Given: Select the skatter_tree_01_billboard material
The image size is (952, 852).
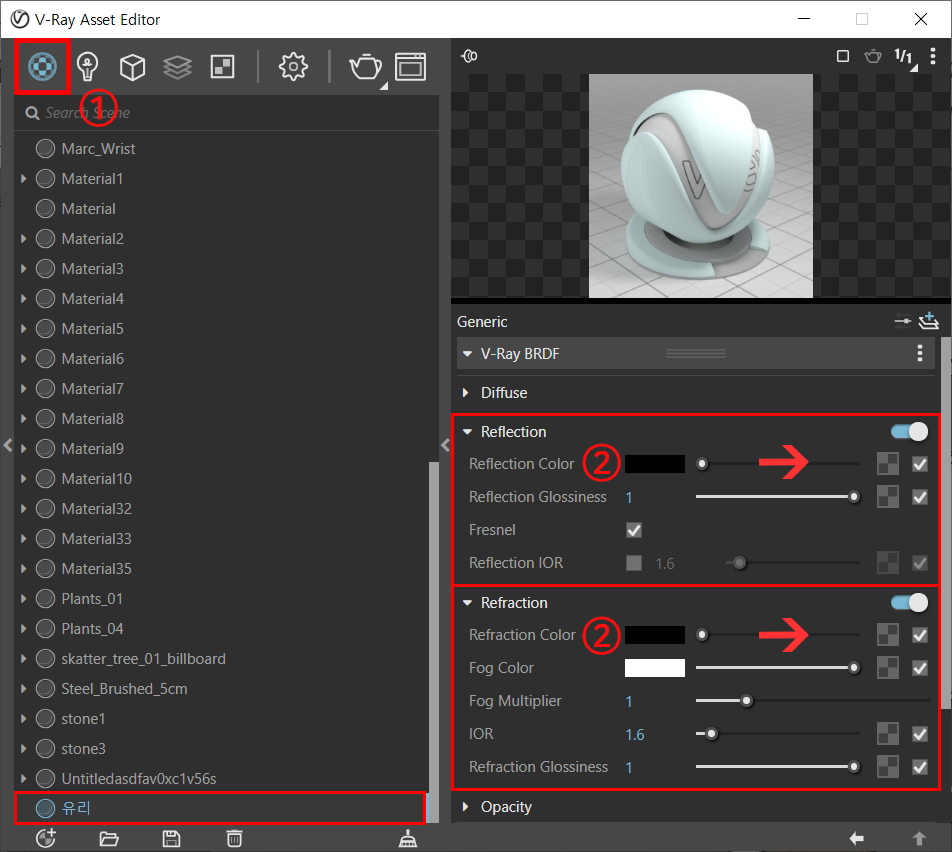Looking at the screenshot, I should 143,659.
